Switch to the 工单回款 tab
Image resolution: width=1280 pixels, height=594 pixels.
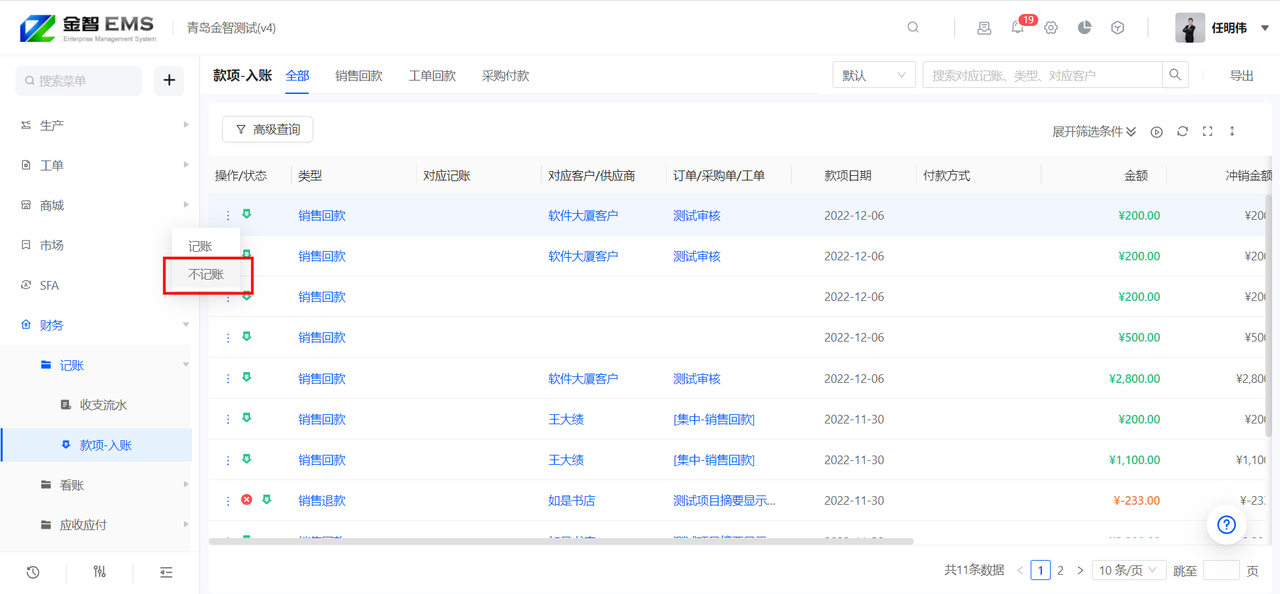tap(432, 76)
